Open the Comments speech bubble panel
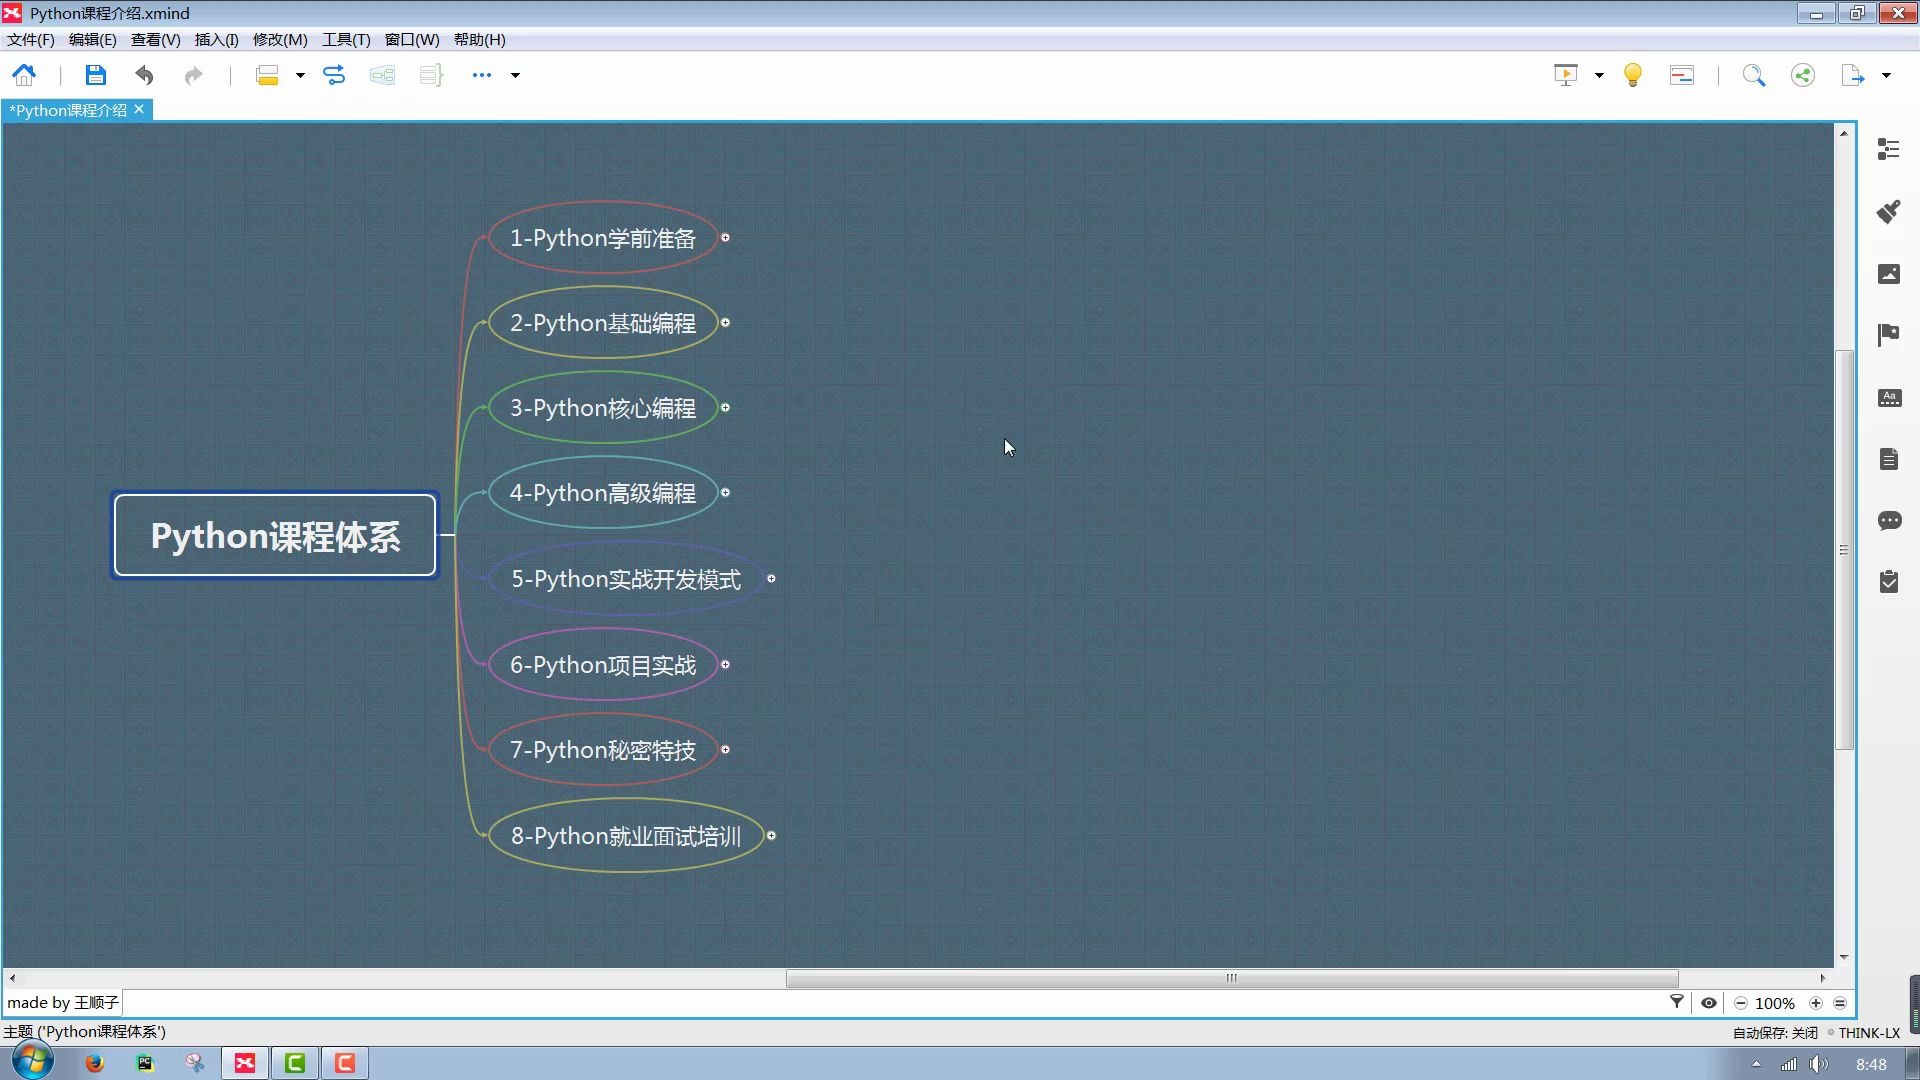1920x1080 pixels. [x=1888, y=521]
